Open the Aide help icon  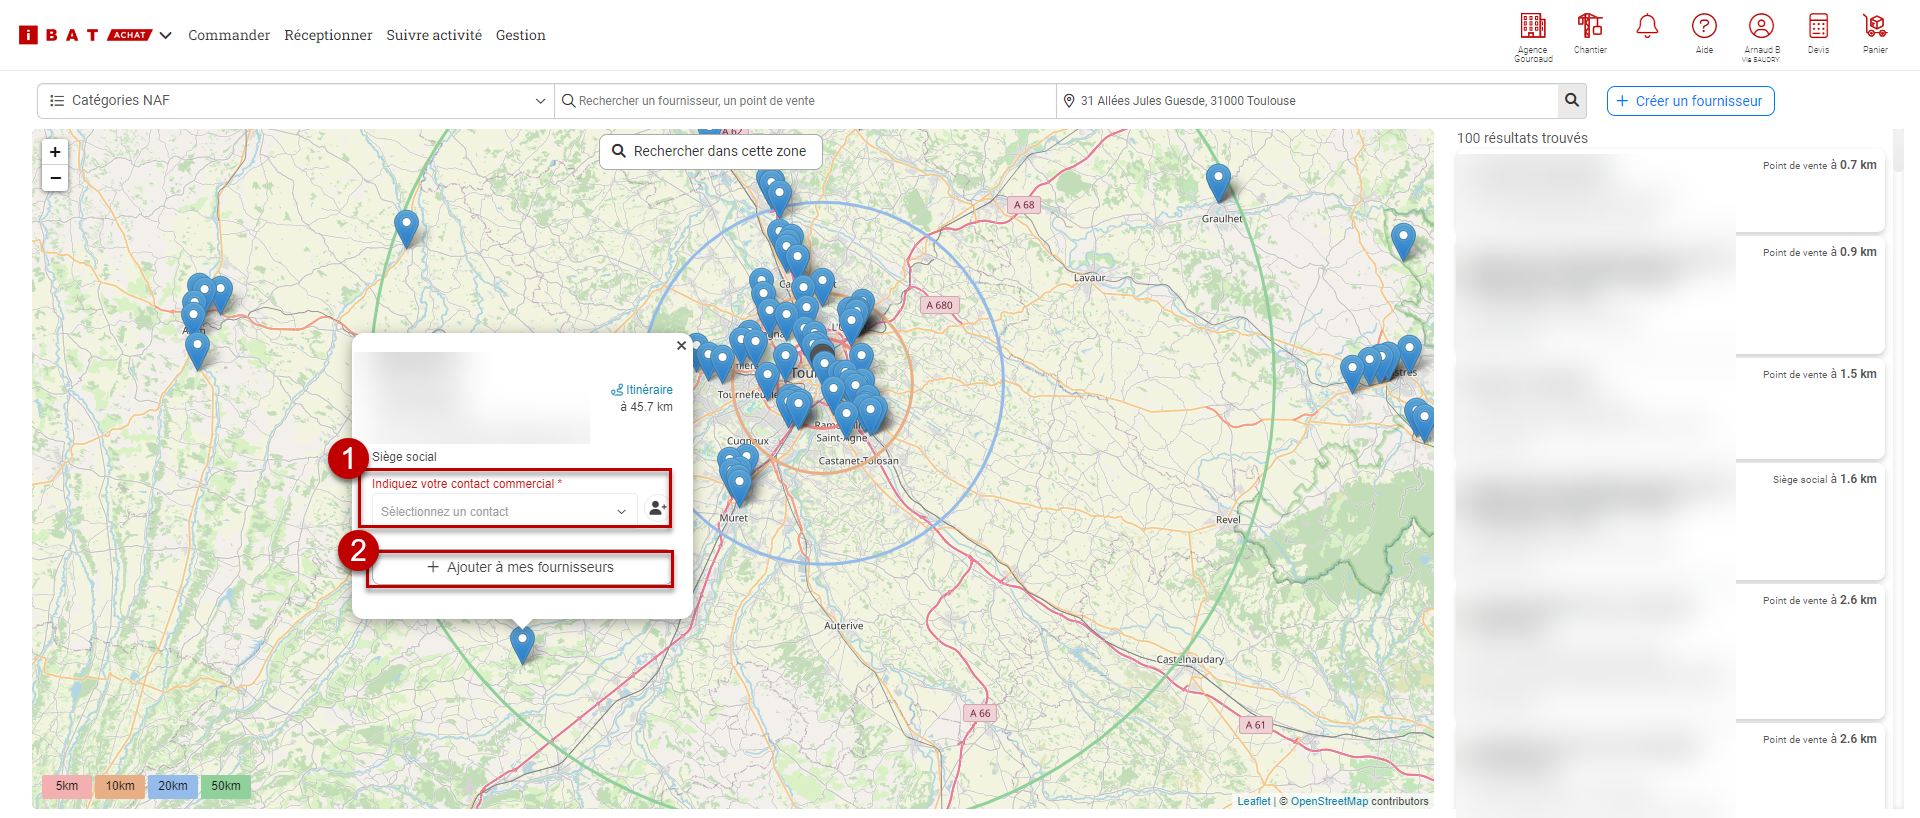pyautogui.click(x=1704, y=27)
